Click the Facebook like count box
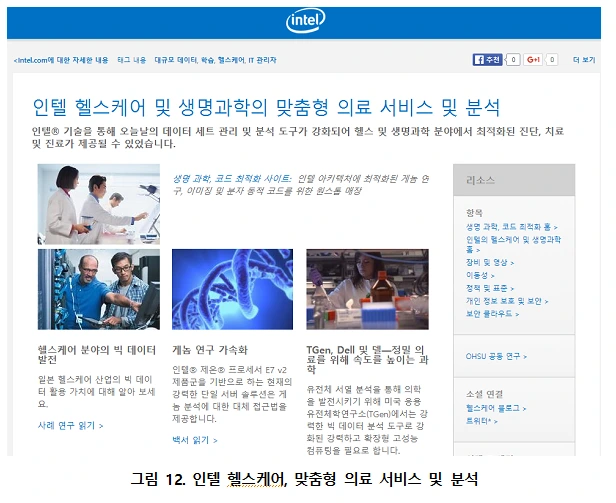 [x=513, y=60]
